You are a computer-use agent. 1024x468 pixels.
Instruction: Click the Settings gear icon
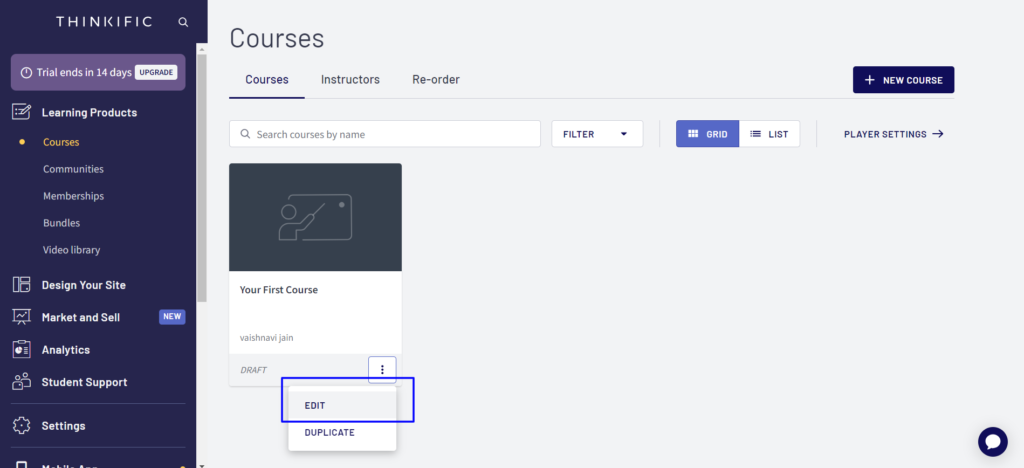point(21,426)
